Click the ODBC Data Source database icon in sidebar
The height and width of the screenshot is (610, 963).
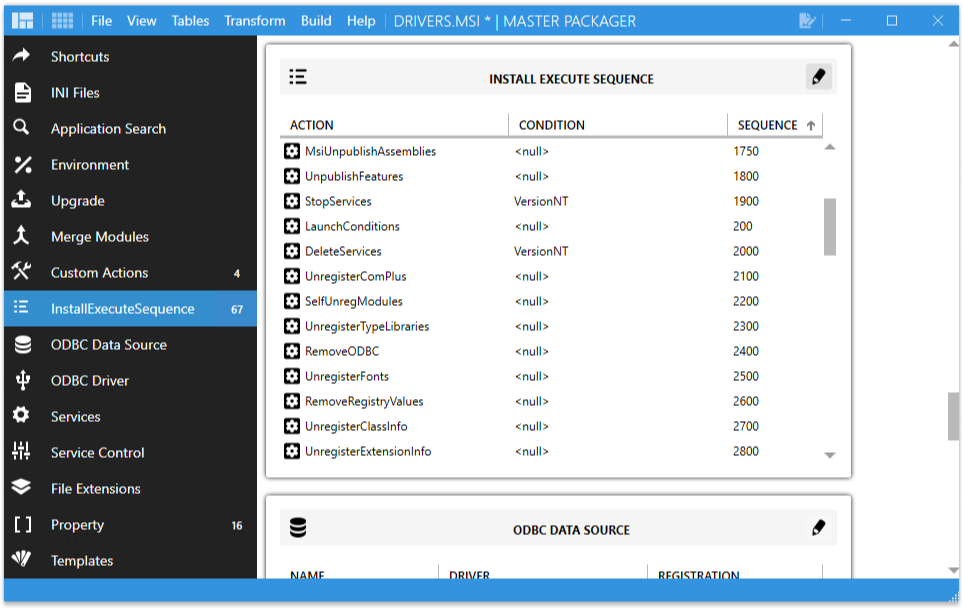coord(23,344)
